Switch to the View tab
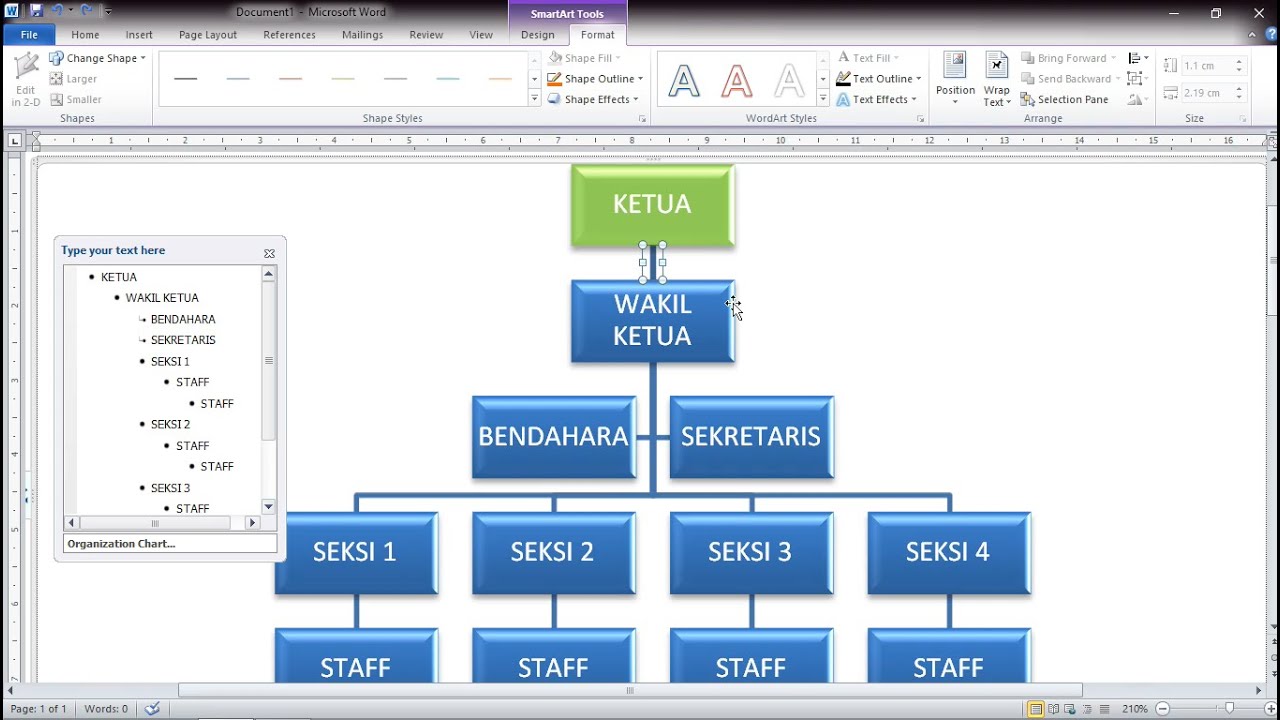 coord(481,35)
